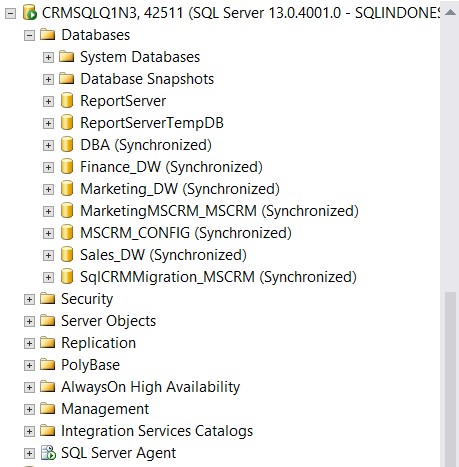Screen dimensions: 459x467
Task: Select the Databases label
Action: pos(96,35)
